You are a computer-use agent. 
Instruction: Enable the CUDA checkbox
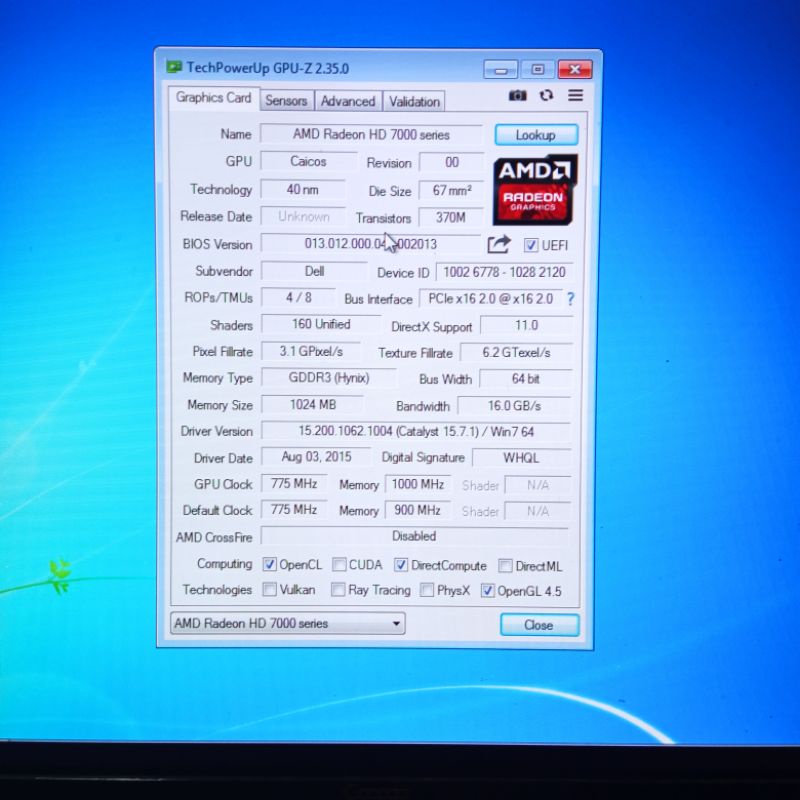coord(340,565)
